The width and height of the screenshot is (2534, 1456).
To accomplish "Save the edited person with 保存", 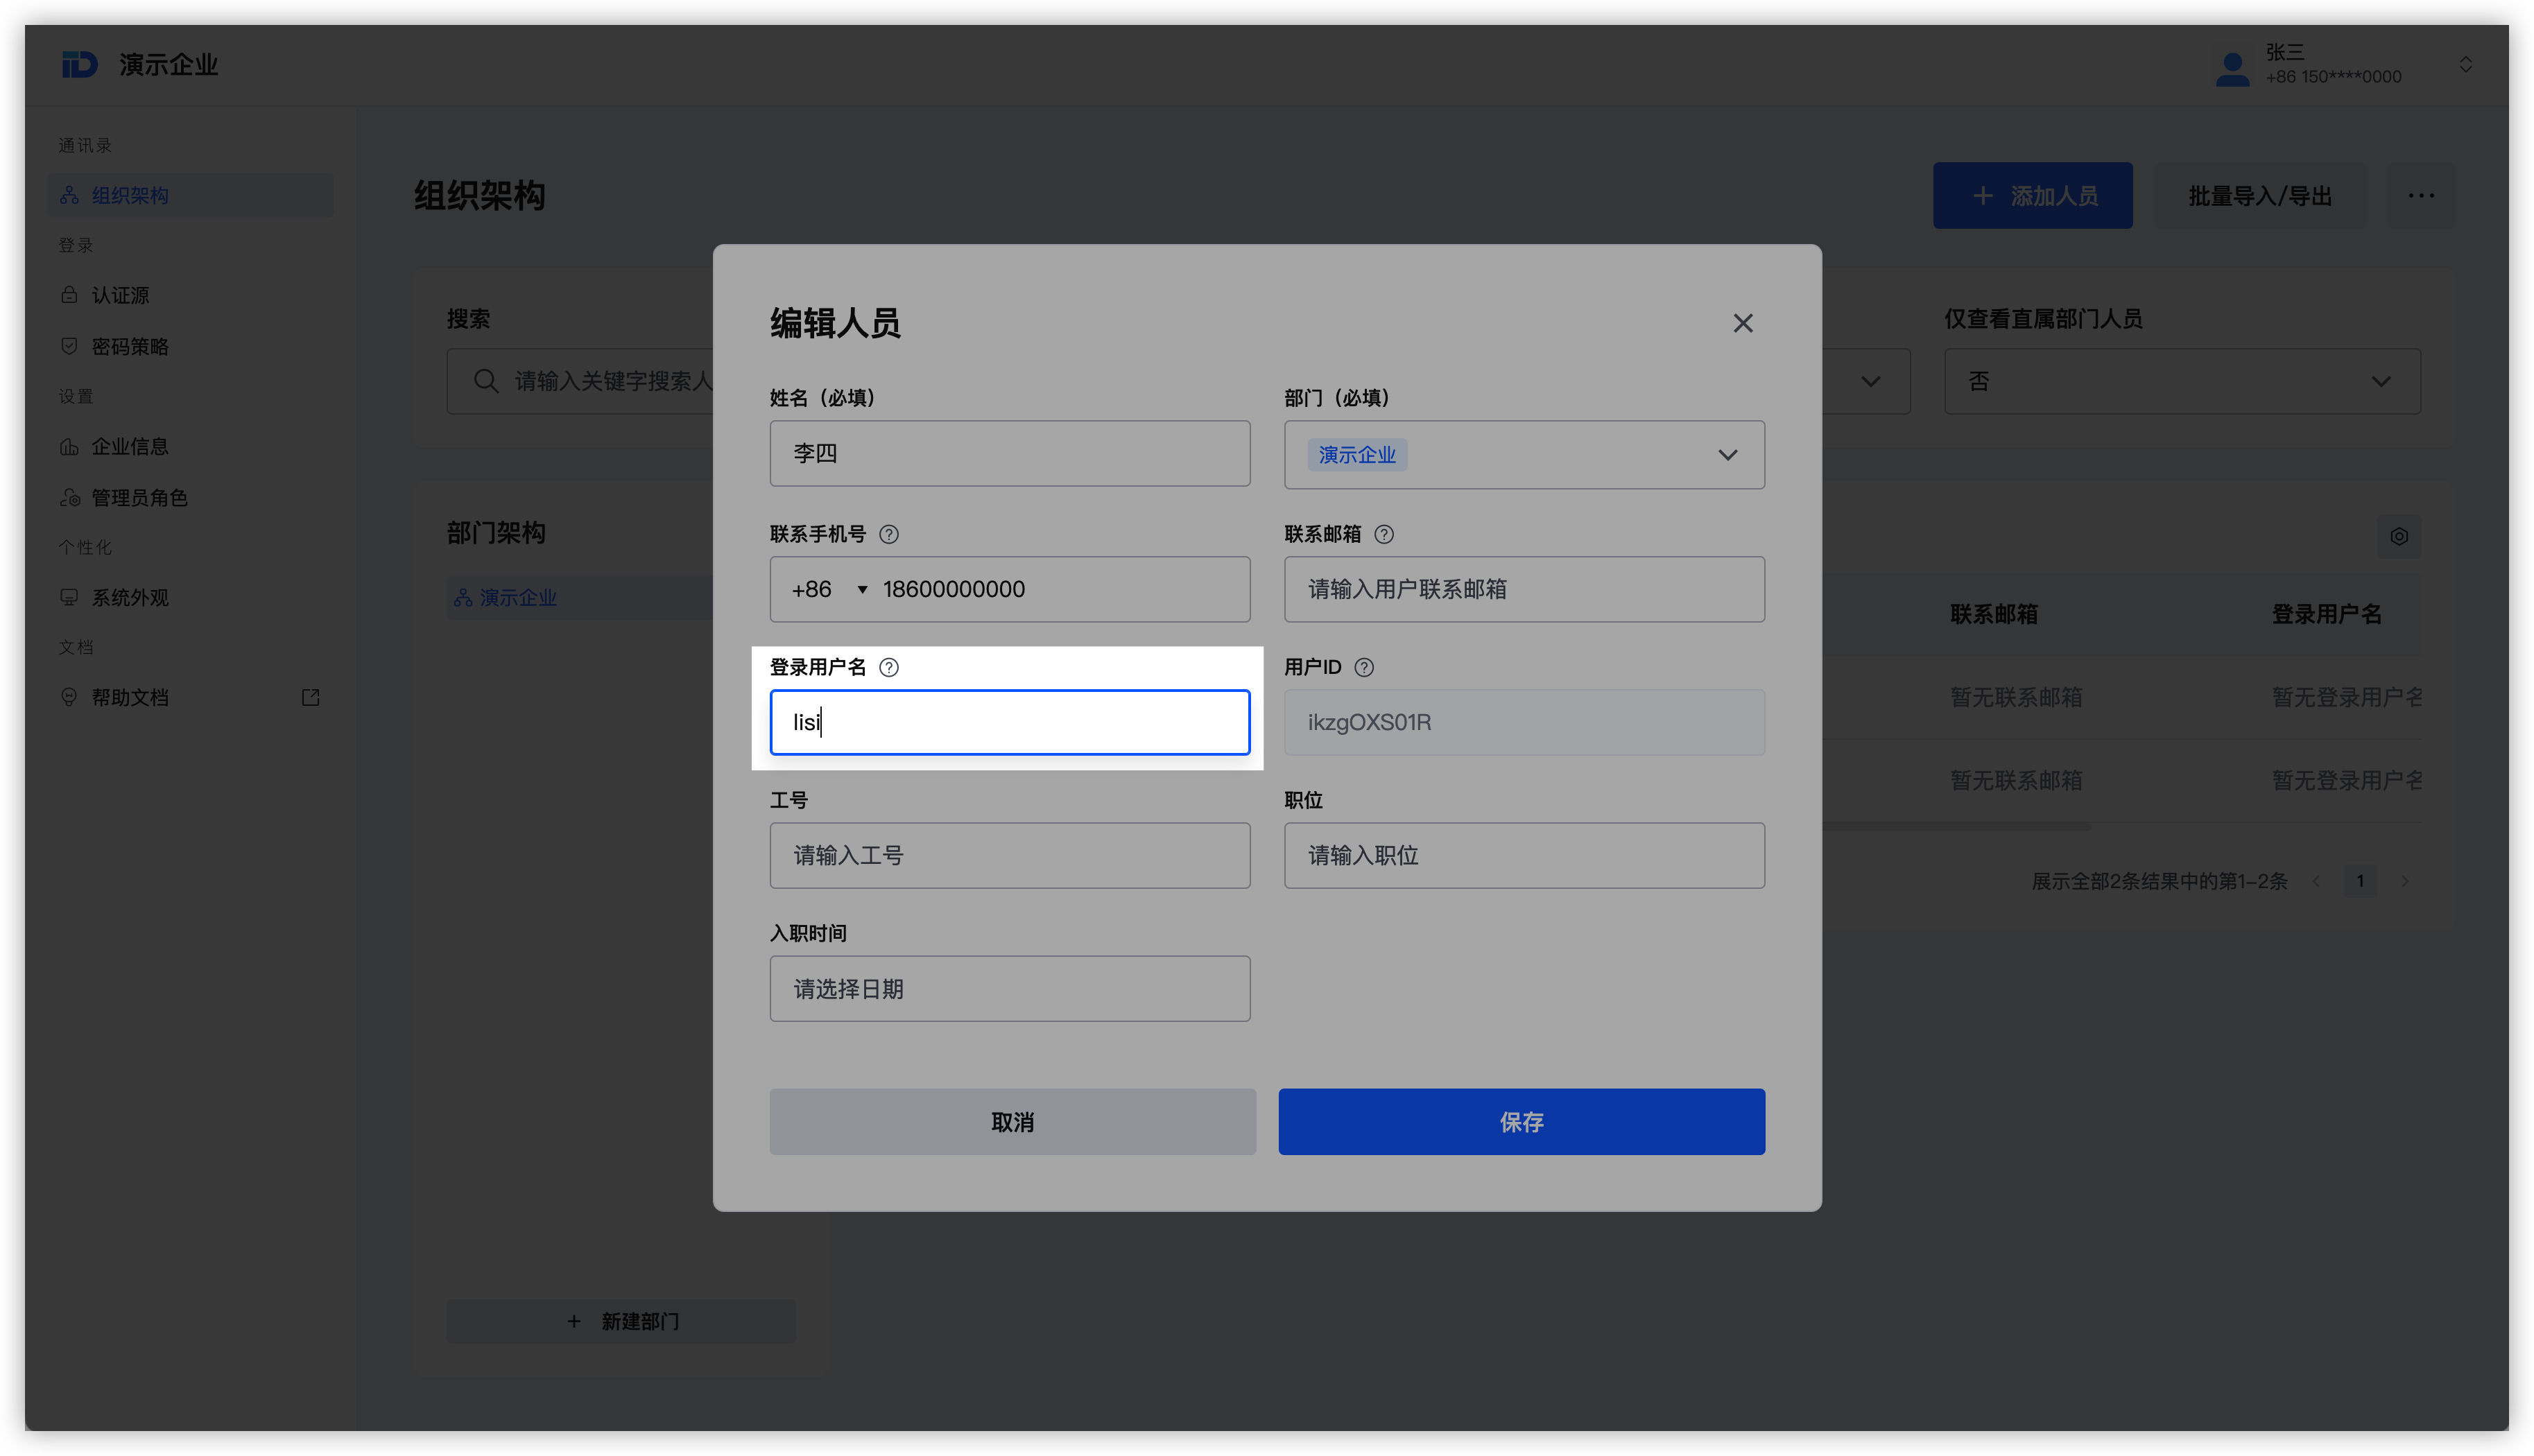I will [x=1521, y=1122].
